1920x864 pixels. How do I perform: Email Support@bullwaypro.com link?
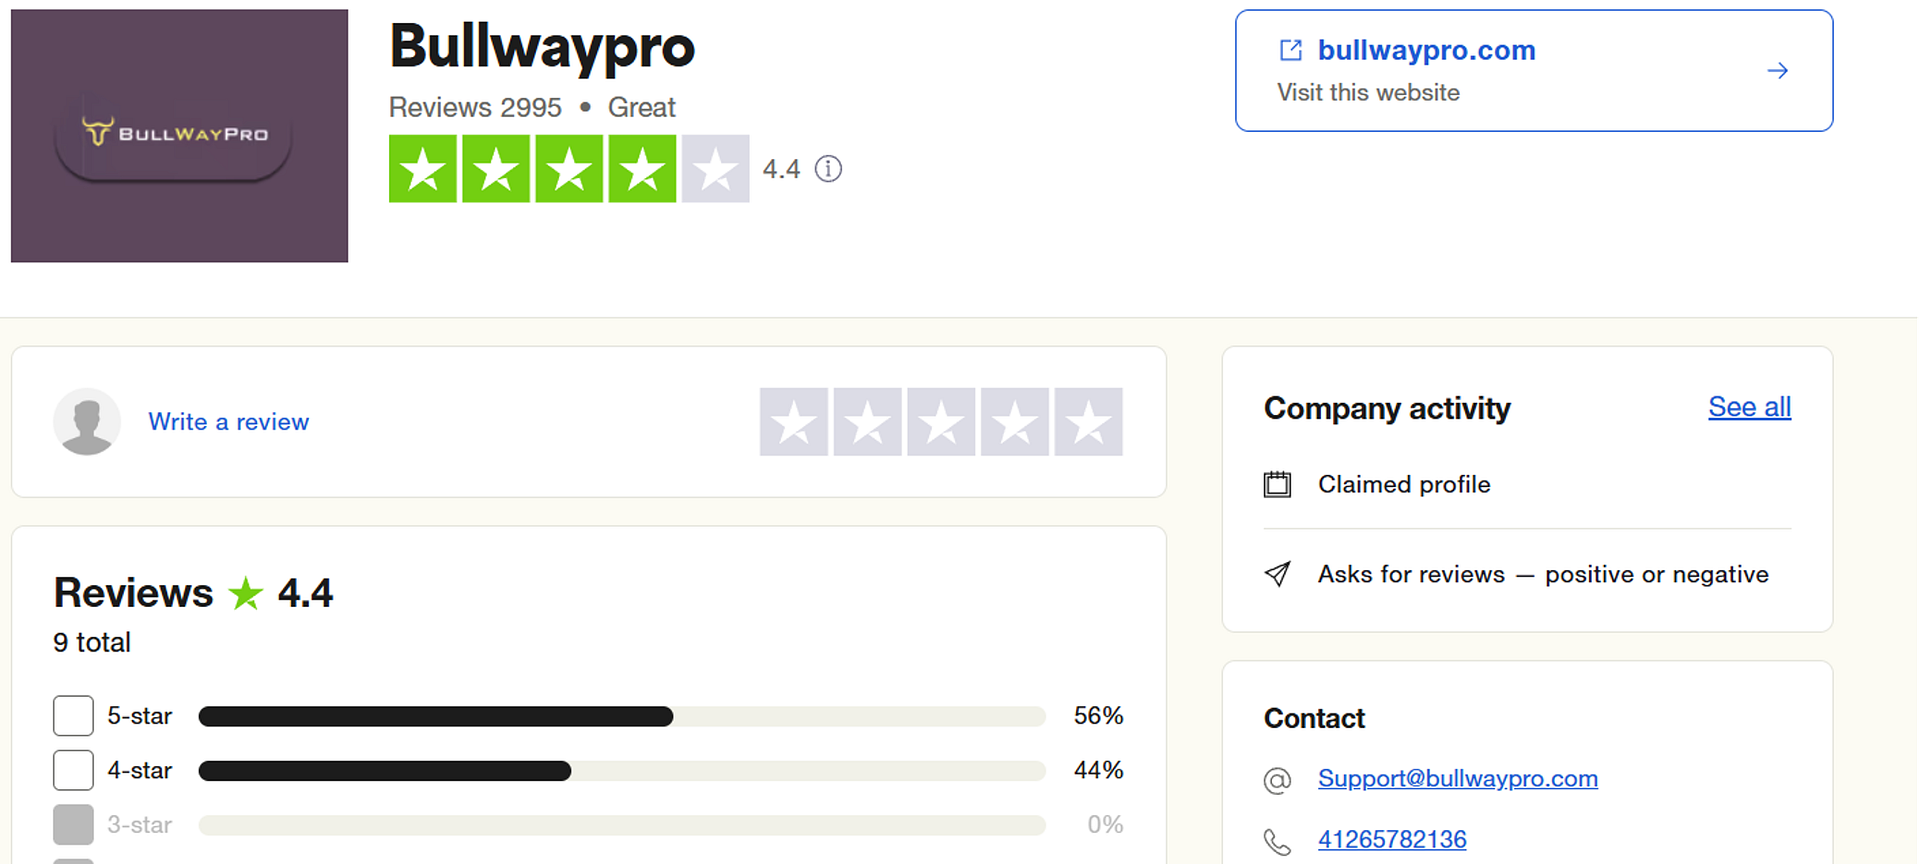1457,778
